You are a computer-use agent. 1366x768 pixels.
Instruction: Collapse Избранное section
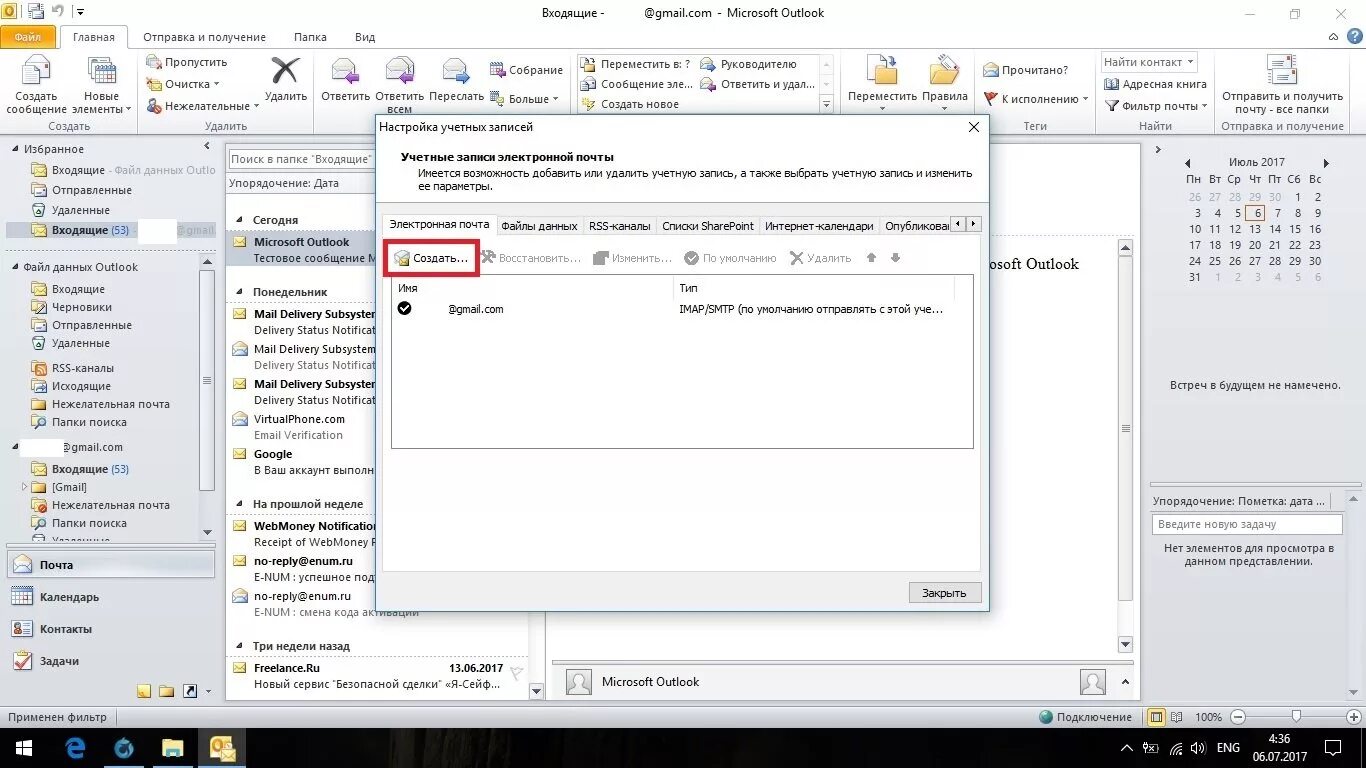(x=15, y=149)
